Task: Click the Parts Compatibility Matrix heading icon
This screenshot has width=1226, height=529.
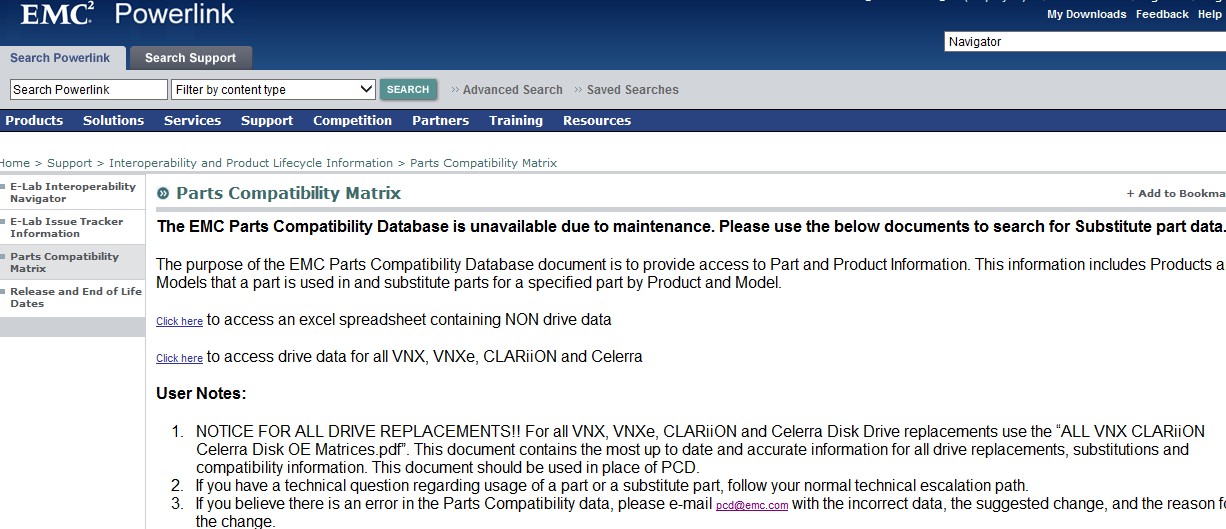Action: tap(163, 193)
